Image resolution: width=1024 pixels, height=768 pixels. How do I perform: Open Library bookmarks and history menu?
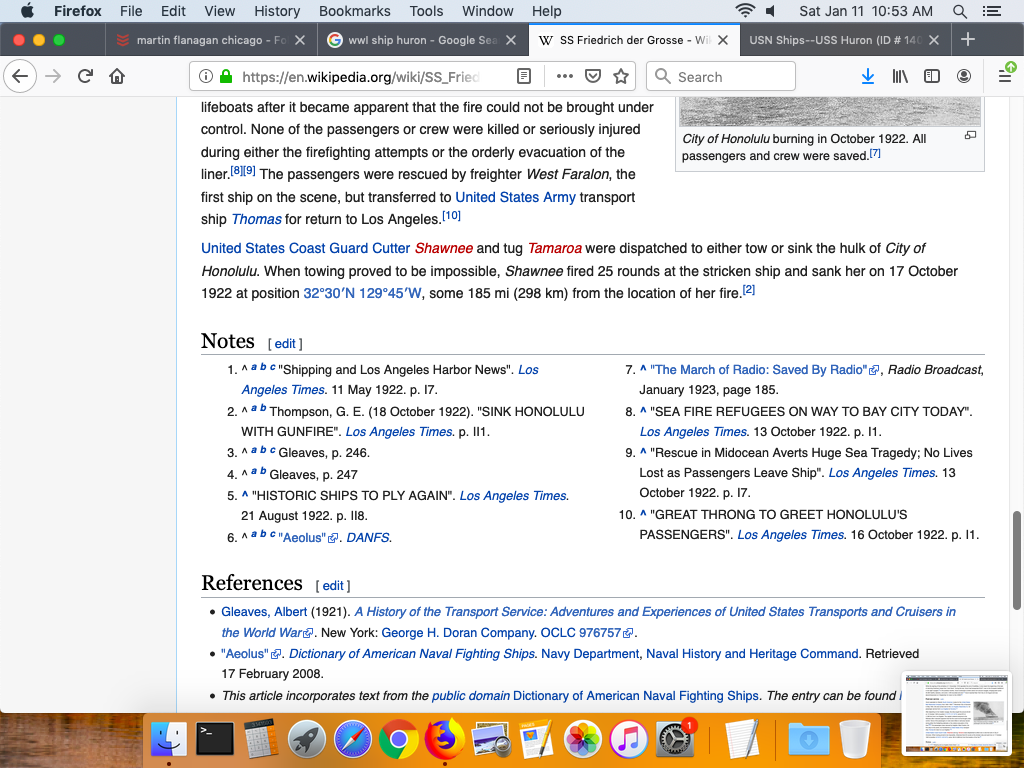[900, 77]
